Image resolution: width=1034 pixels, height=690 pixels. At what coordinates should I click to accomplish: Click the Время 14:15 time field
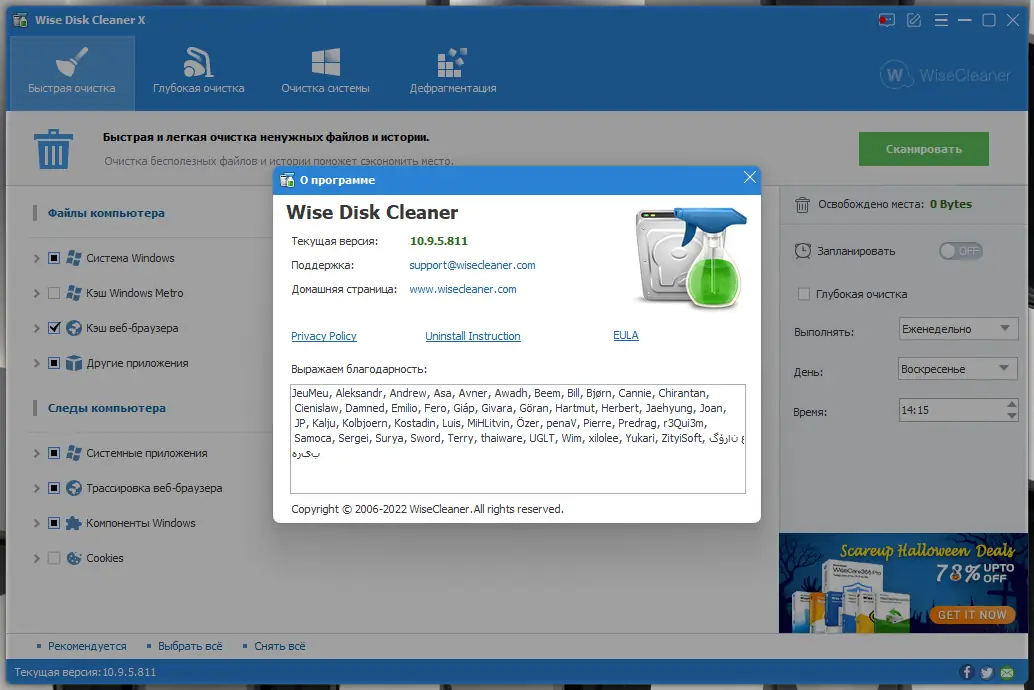952,410
